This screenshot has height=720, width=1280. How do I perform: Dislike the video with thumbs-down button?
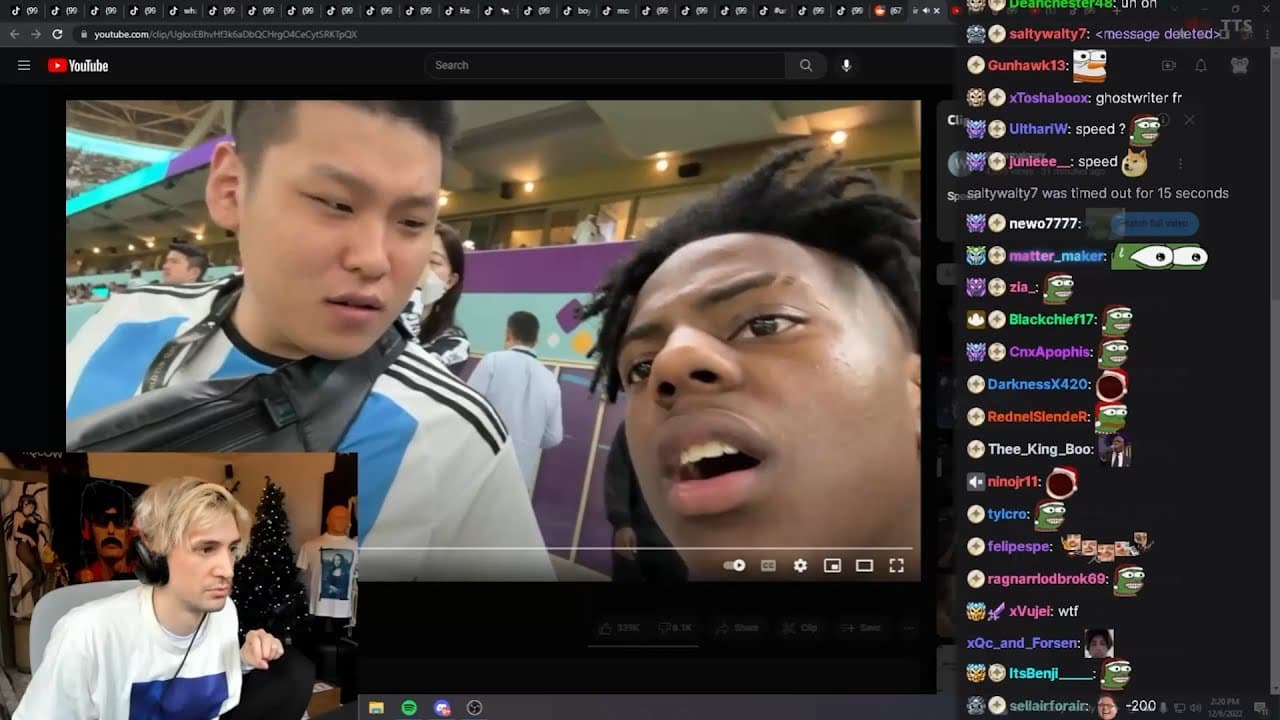point(674,628)
